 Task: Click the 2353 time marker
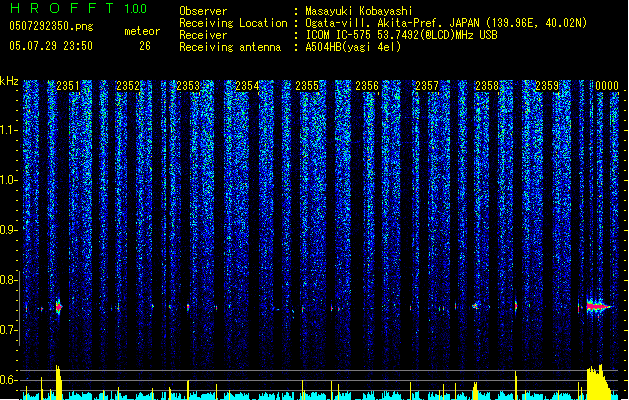[x=188, y=86]
